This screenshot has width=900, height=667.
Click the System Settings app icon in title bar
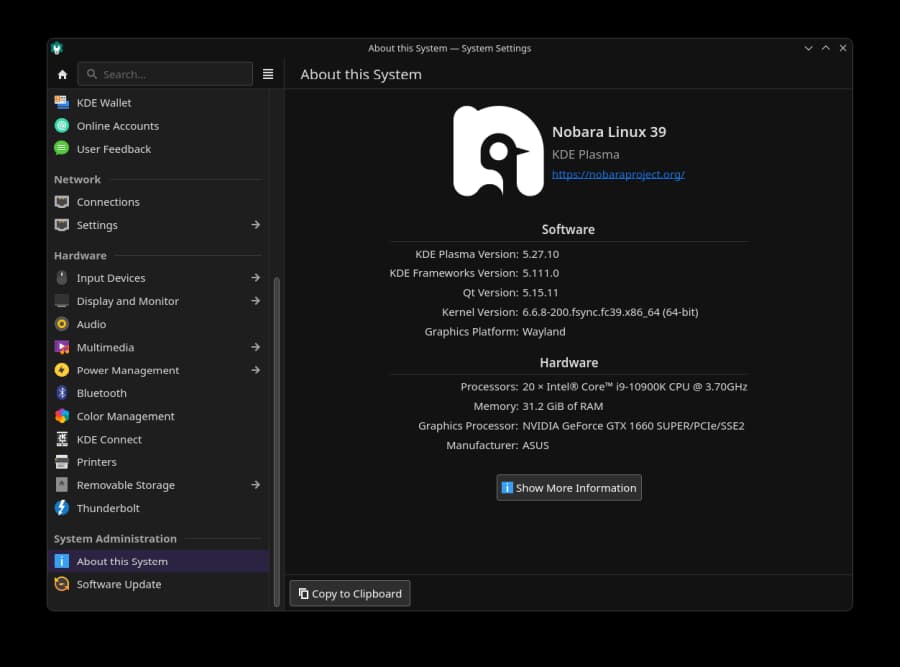tap(57, 48)
